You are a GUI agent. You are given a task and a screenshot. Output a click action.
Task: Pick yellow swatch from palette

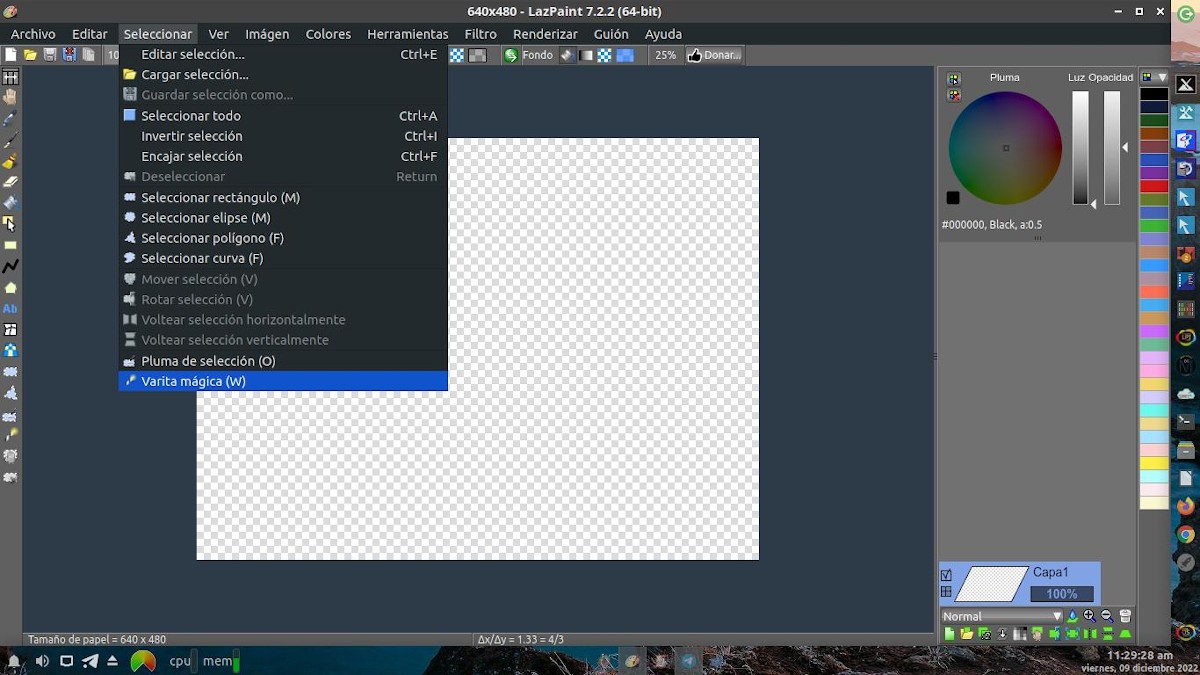[x=1154, y=463]
